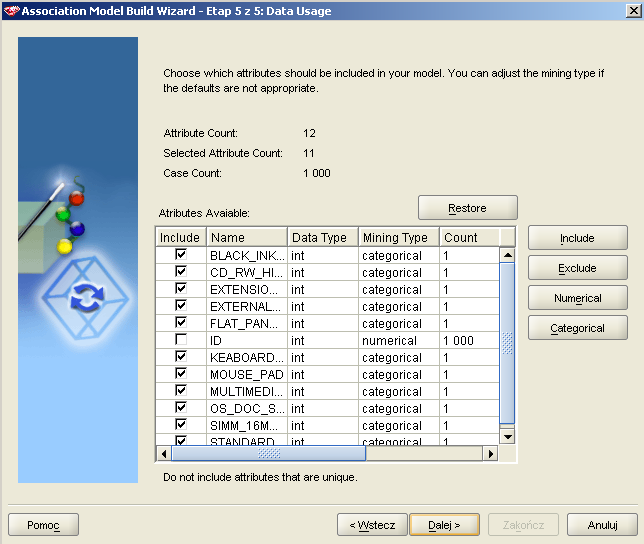Select the SIMM_16M... name cell
The height and width of the screenshot is (544, 644).
click(247, 425)
